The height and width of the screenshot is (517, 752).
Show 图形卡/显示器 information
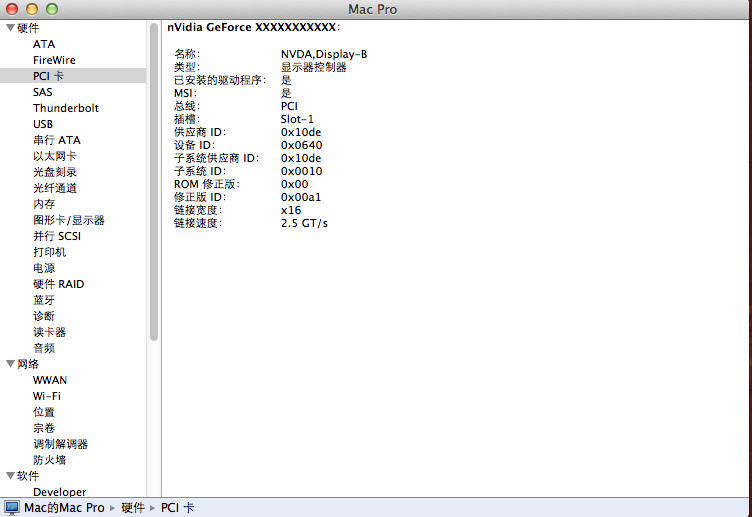(x=69, y=220)
